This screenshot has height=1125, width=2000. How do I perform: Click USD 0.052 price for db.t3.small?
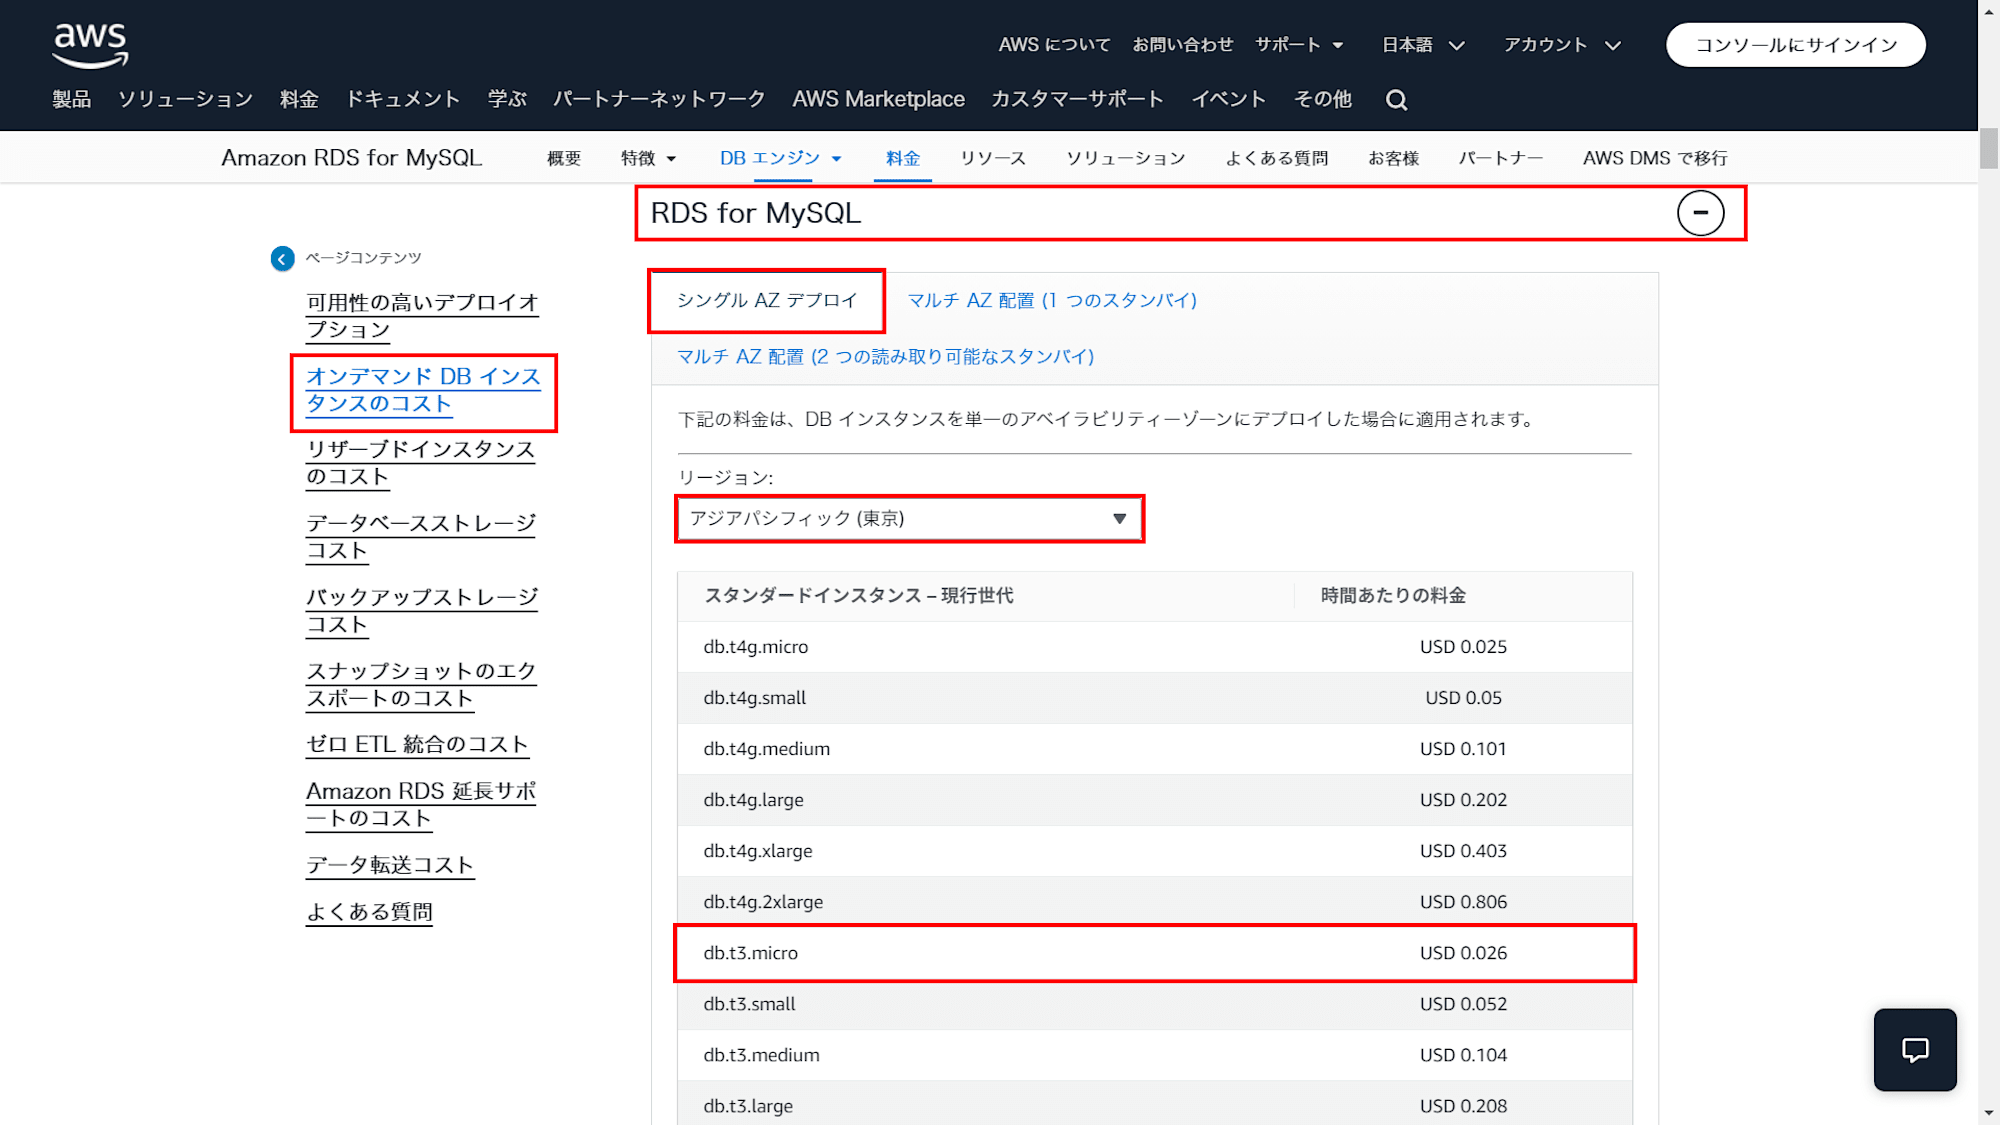pos(1463,1004)
